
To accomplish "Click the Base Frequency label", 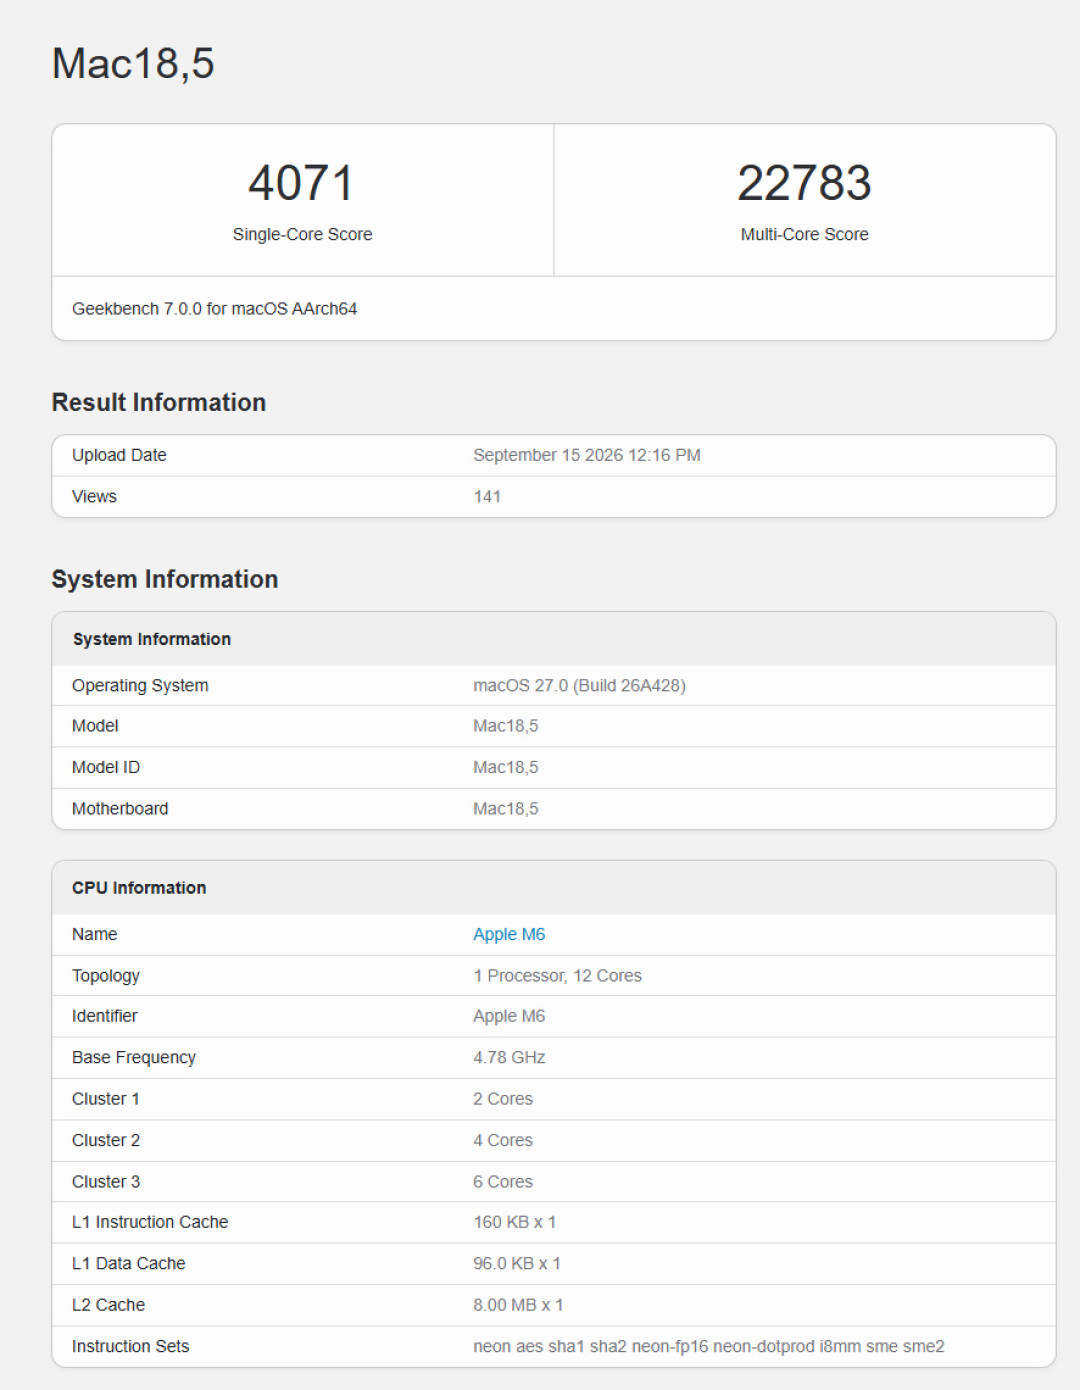I will point(134,1058).
